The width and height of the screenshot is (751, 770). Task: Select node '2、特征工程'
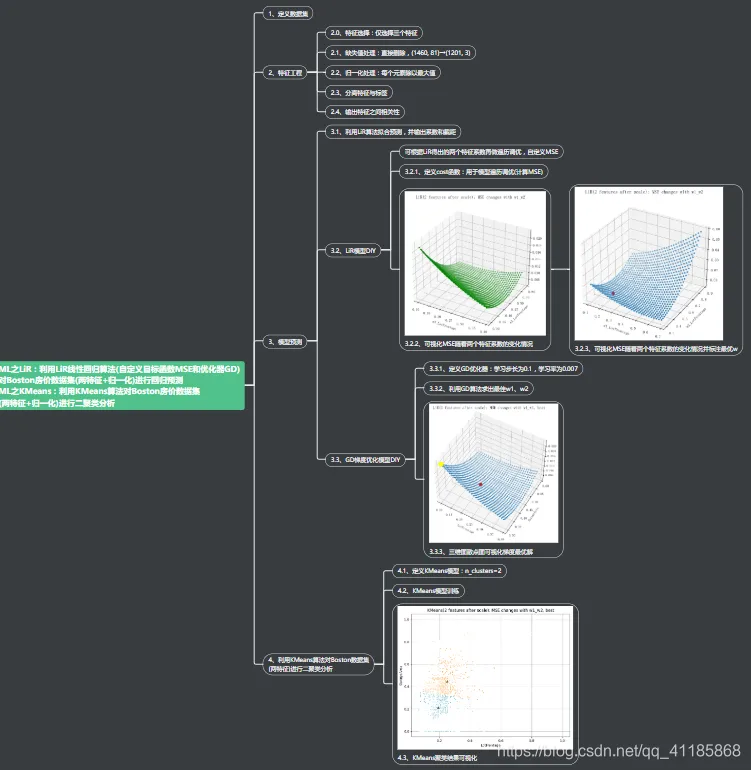285,73
